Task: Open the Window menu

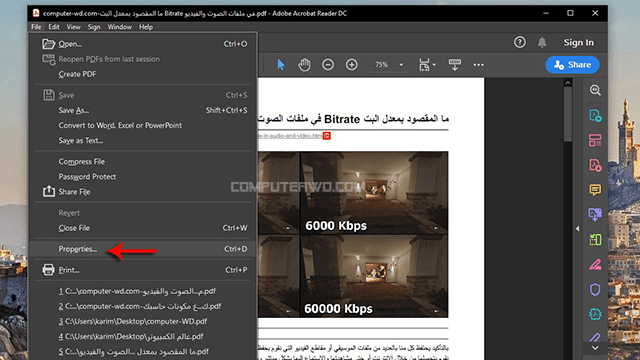Action: [x=120, y=27]
